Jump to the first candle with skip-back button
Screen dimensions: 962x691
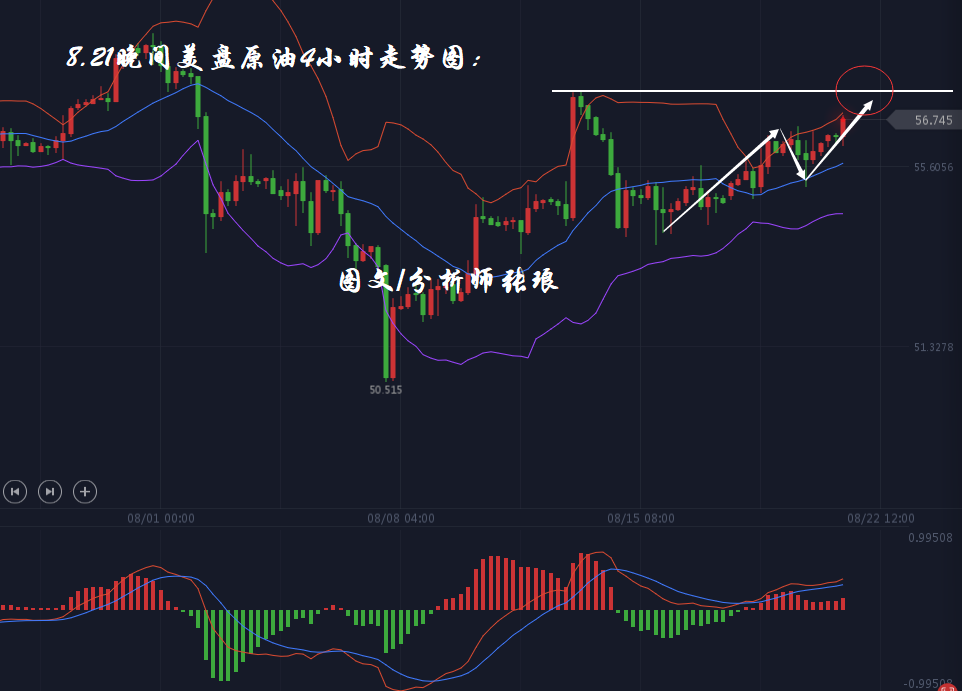[14, 491]
